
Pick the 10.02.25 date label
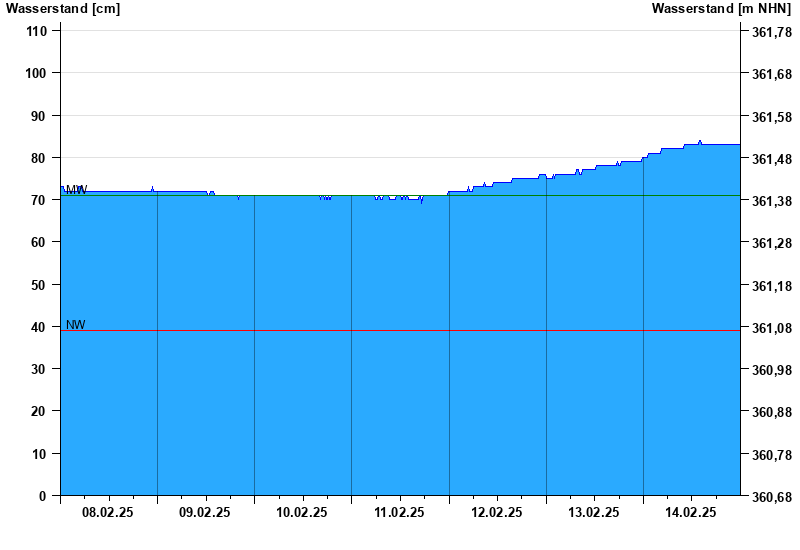[302, 512]
